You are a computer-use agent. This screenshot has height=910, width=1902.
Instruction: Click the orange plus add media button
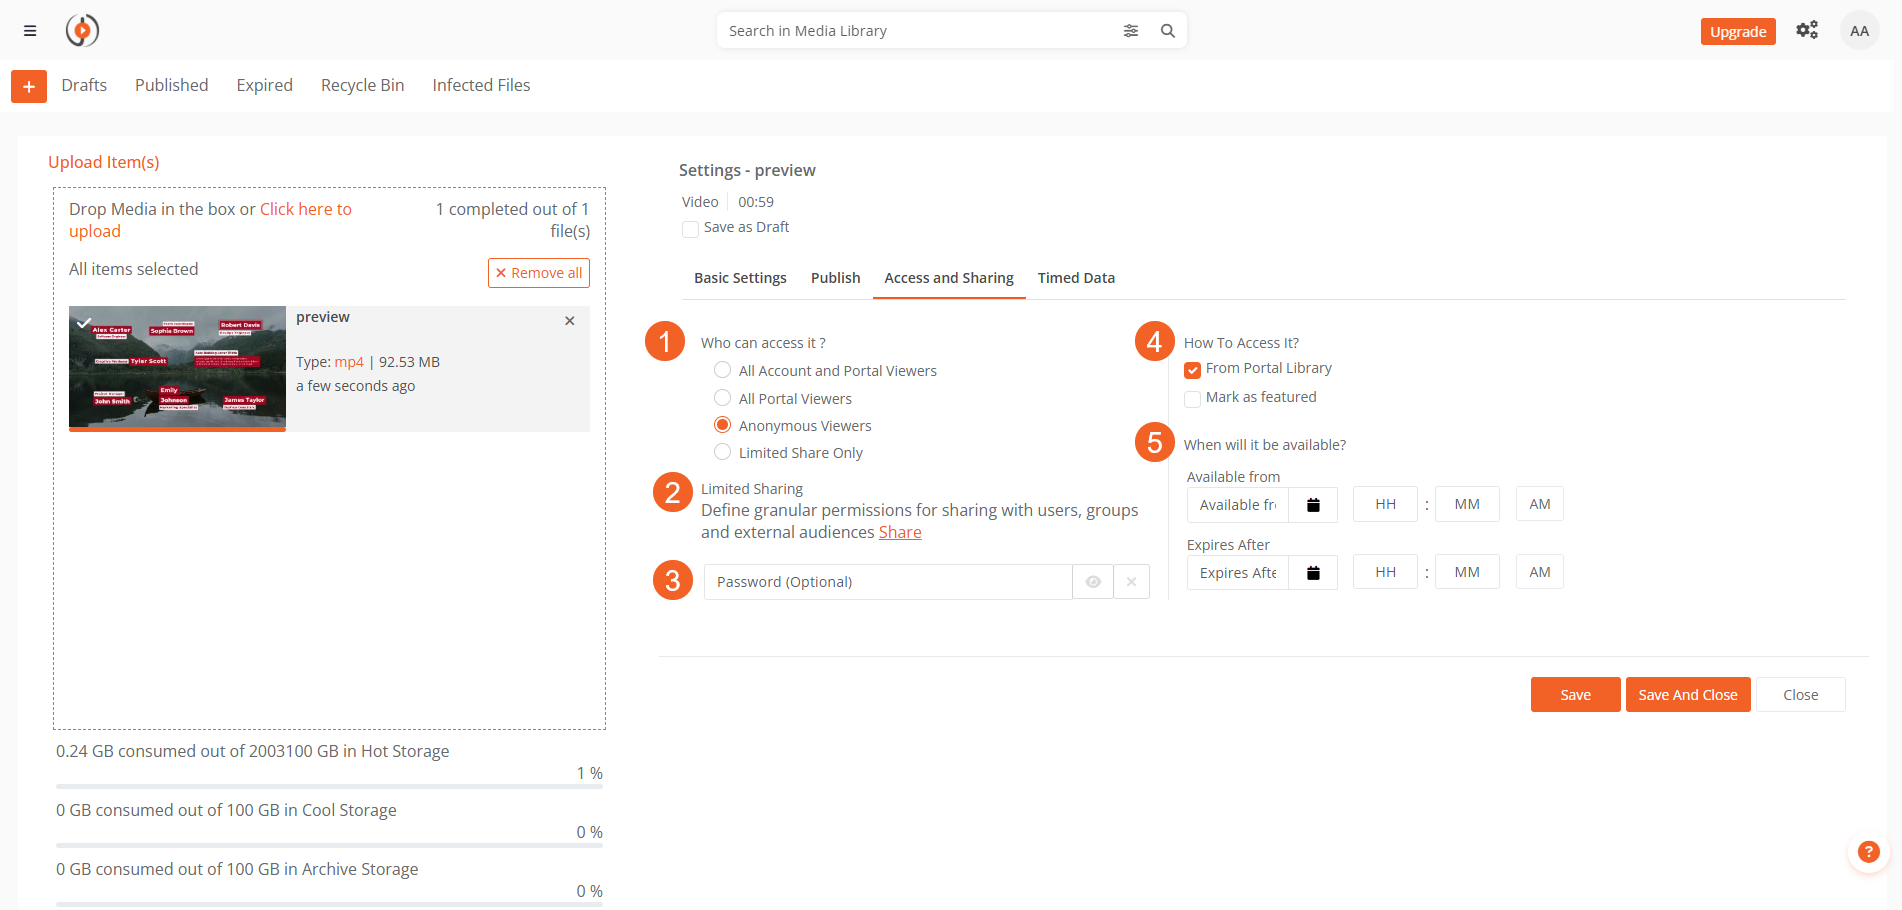click(29, 87)
